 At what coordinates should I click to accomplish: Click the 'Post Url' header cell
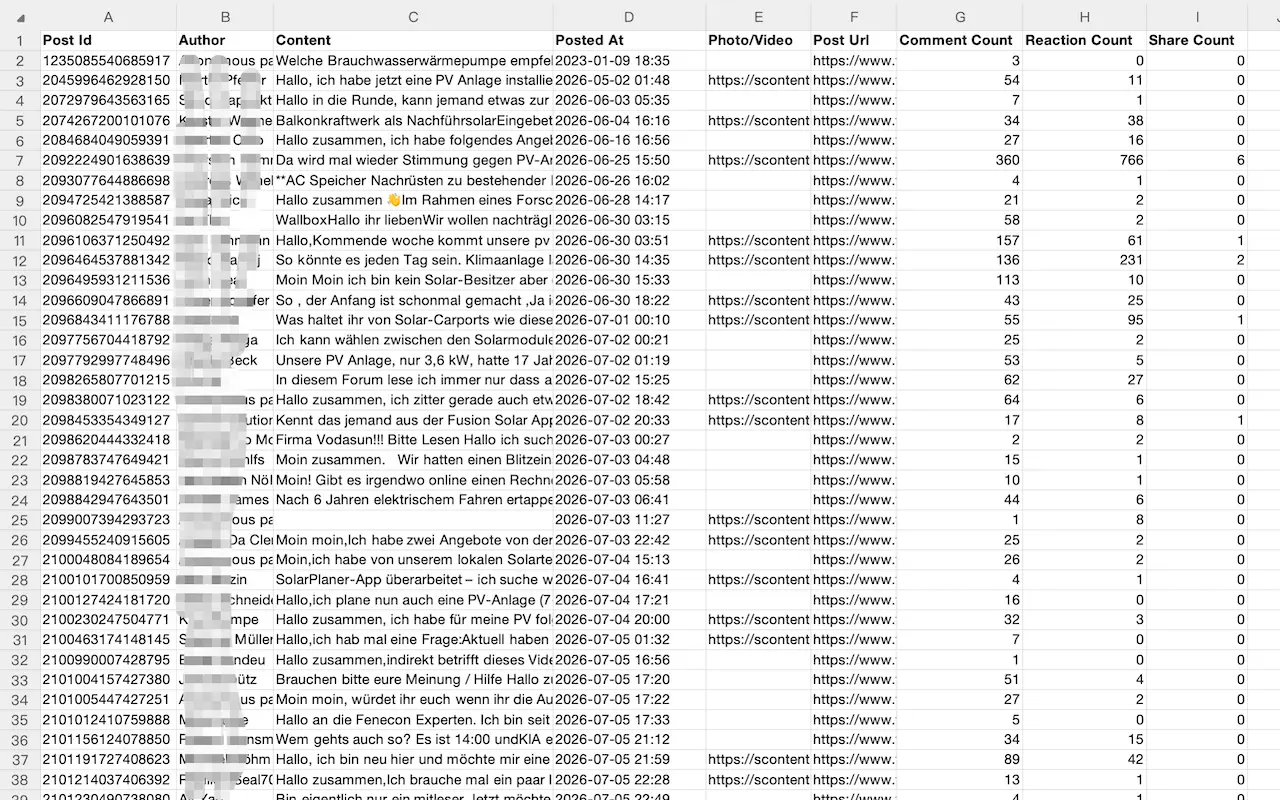(854, 40)
